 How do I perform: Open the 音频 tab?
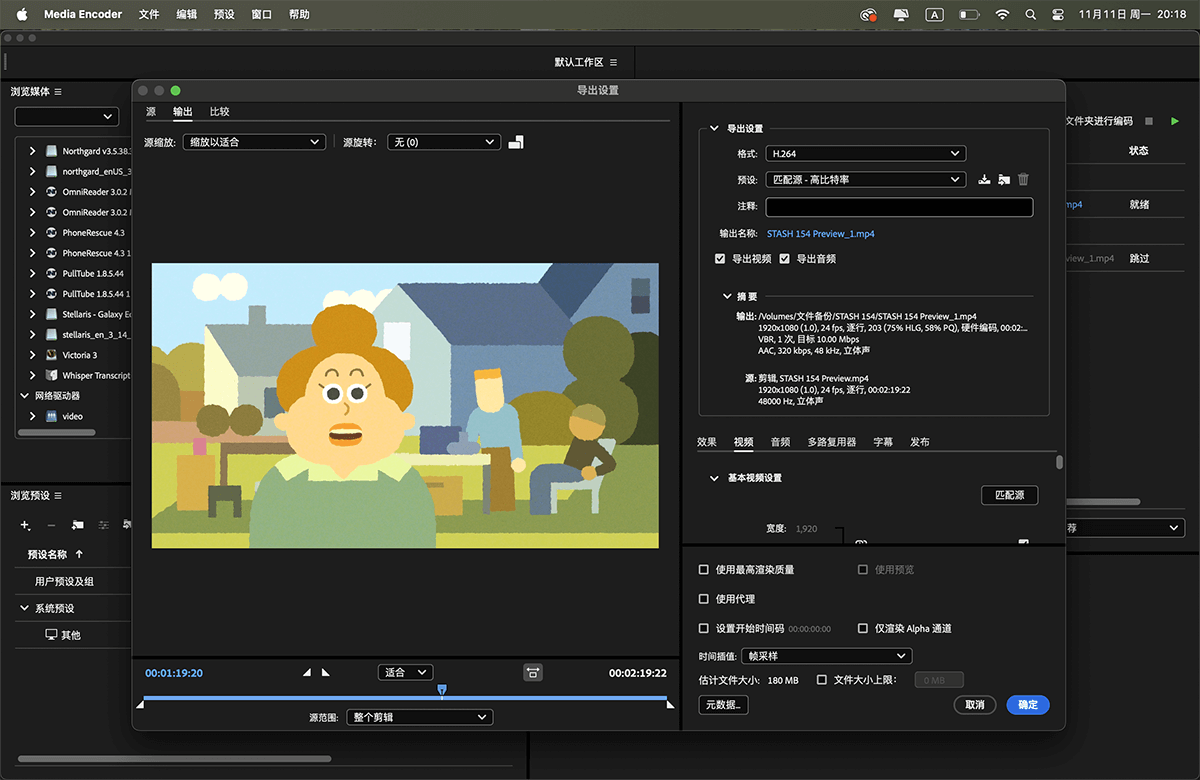(x=780, y=442)
